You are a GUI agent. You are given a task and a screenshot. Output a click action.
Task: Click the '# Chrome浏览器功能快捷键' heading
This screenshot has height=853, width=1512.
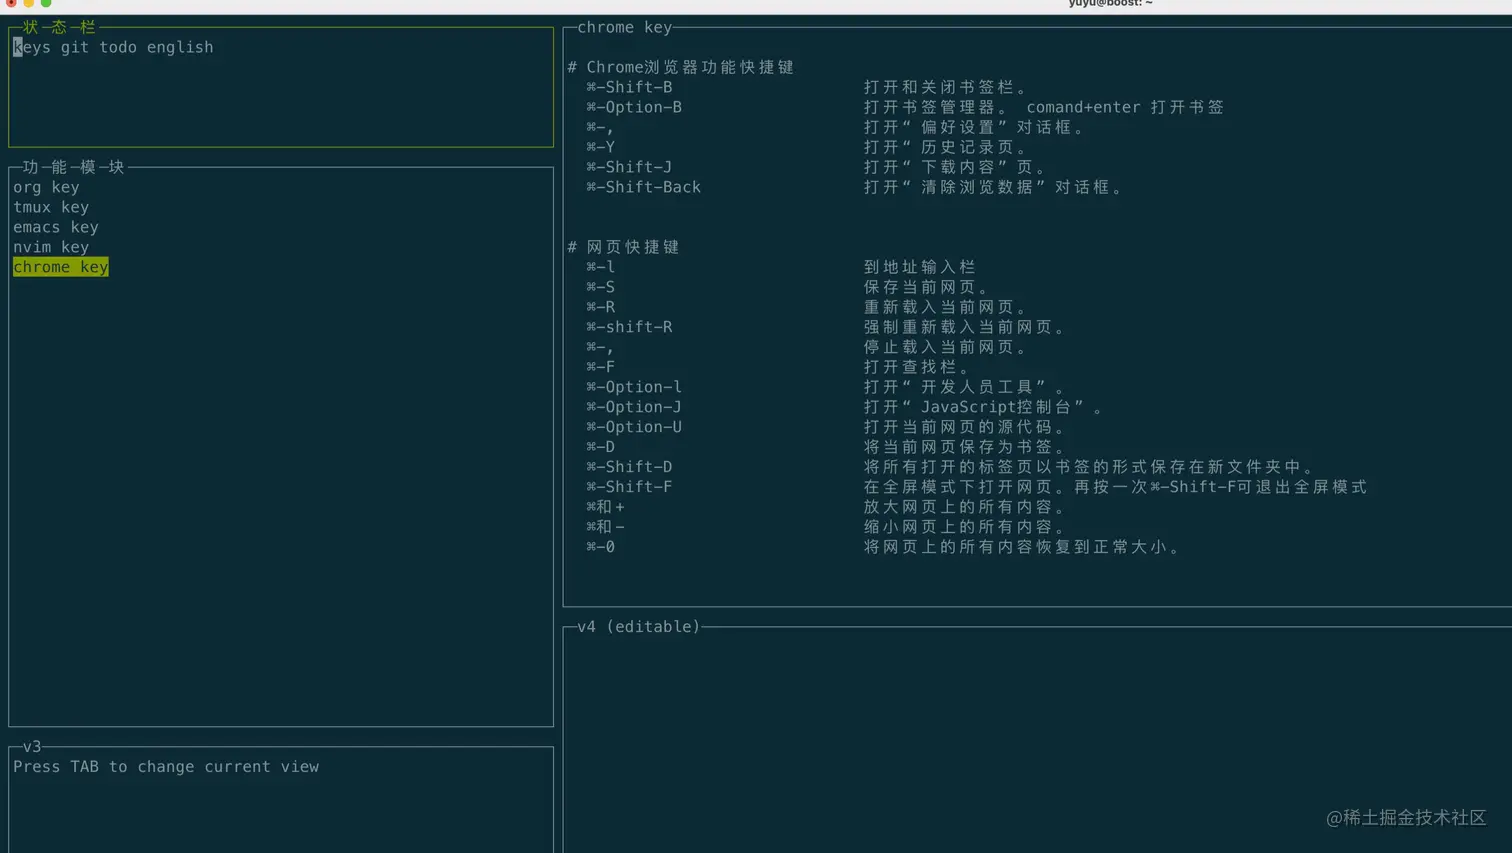pos(681,67)
